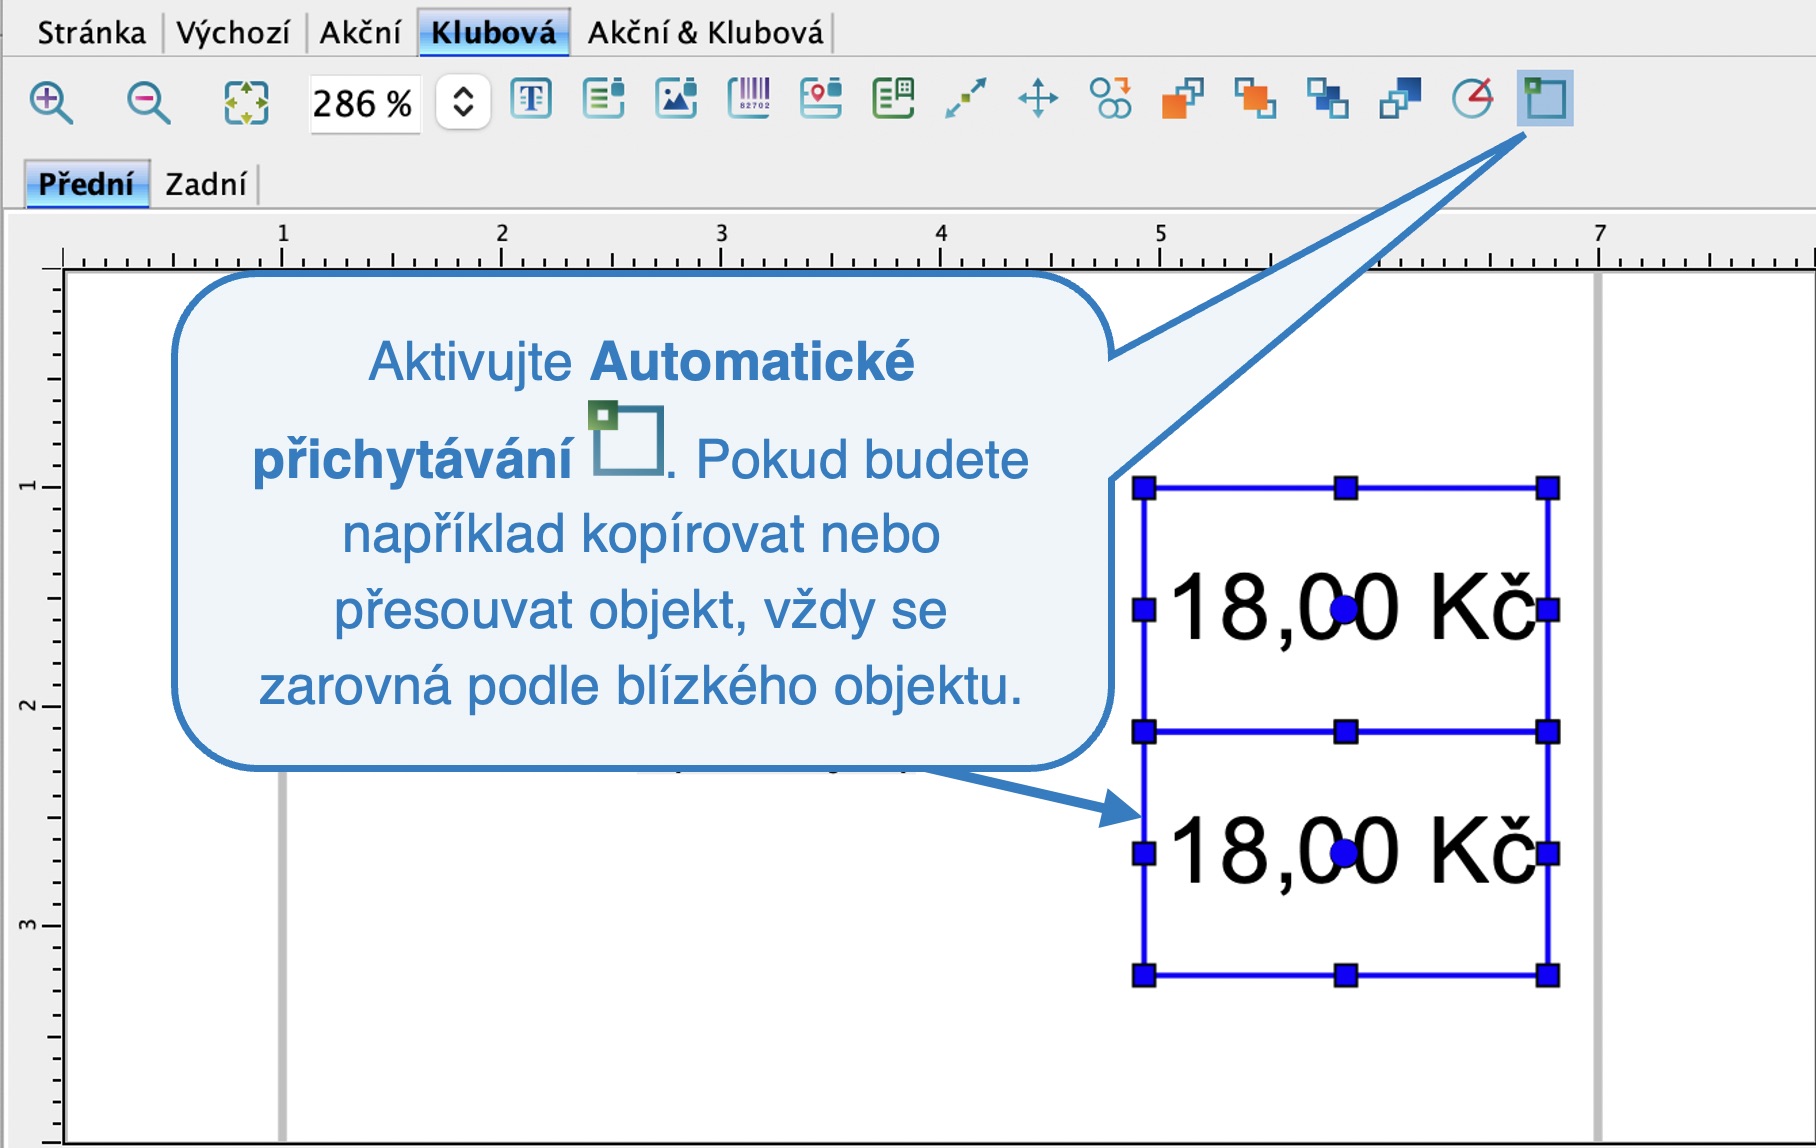The width and height of the screenshot is (1816, 1148).
Task: Click bottom-left handle of lower price box
Action: coord(1144,975)
